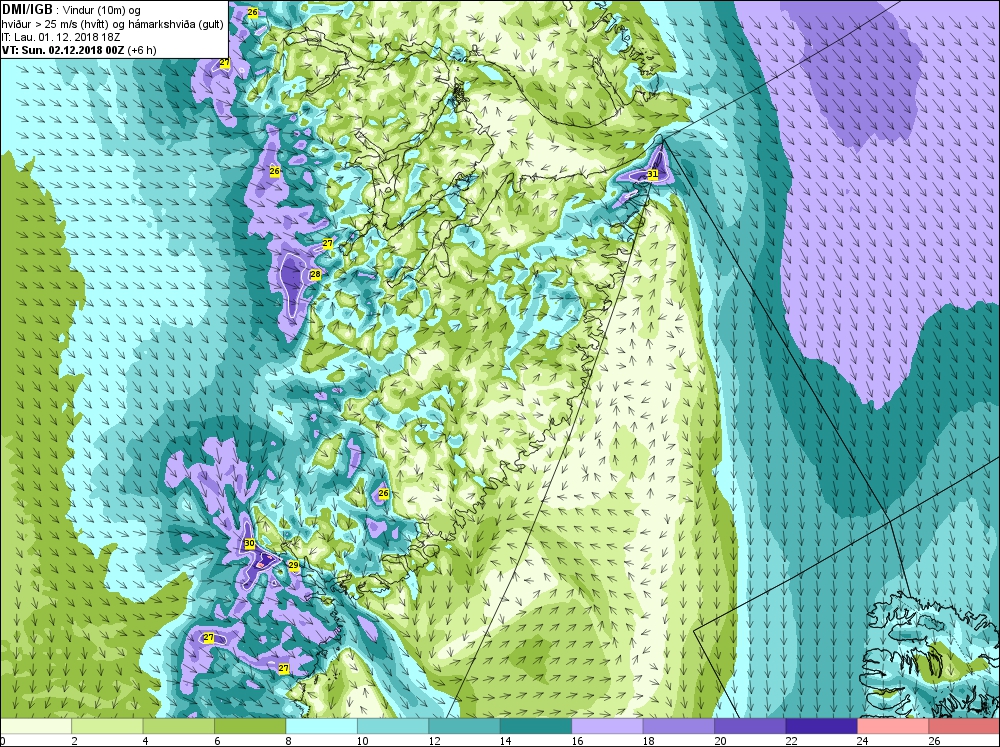Pick the salmon red above-26 m/s legend swatch
Image resolution: width=1000 pixels, height=747 pixels.
click(x=964, y=726)
